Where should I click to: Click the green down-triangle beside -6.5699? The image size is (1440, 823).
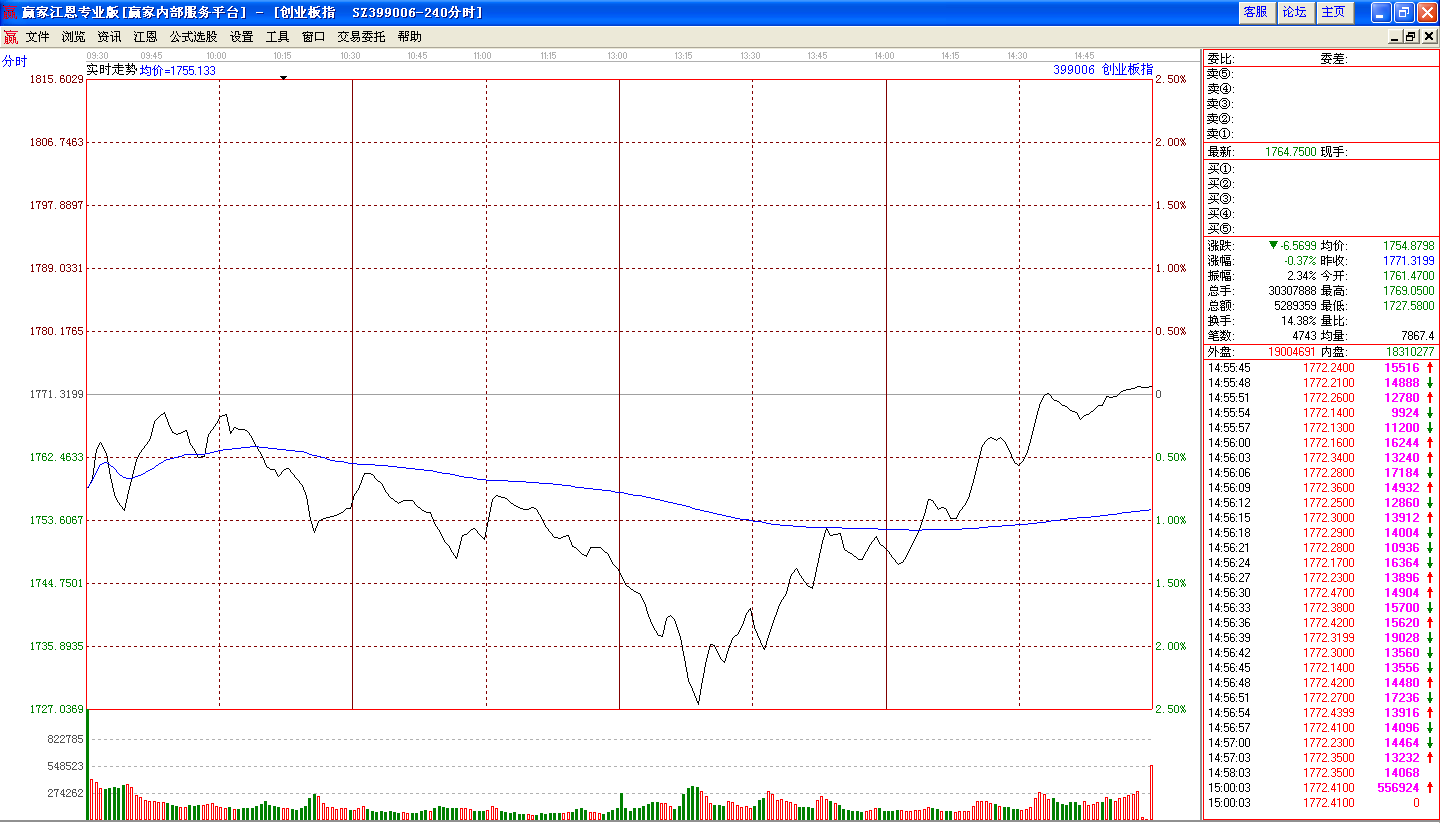coord(1272,245)
